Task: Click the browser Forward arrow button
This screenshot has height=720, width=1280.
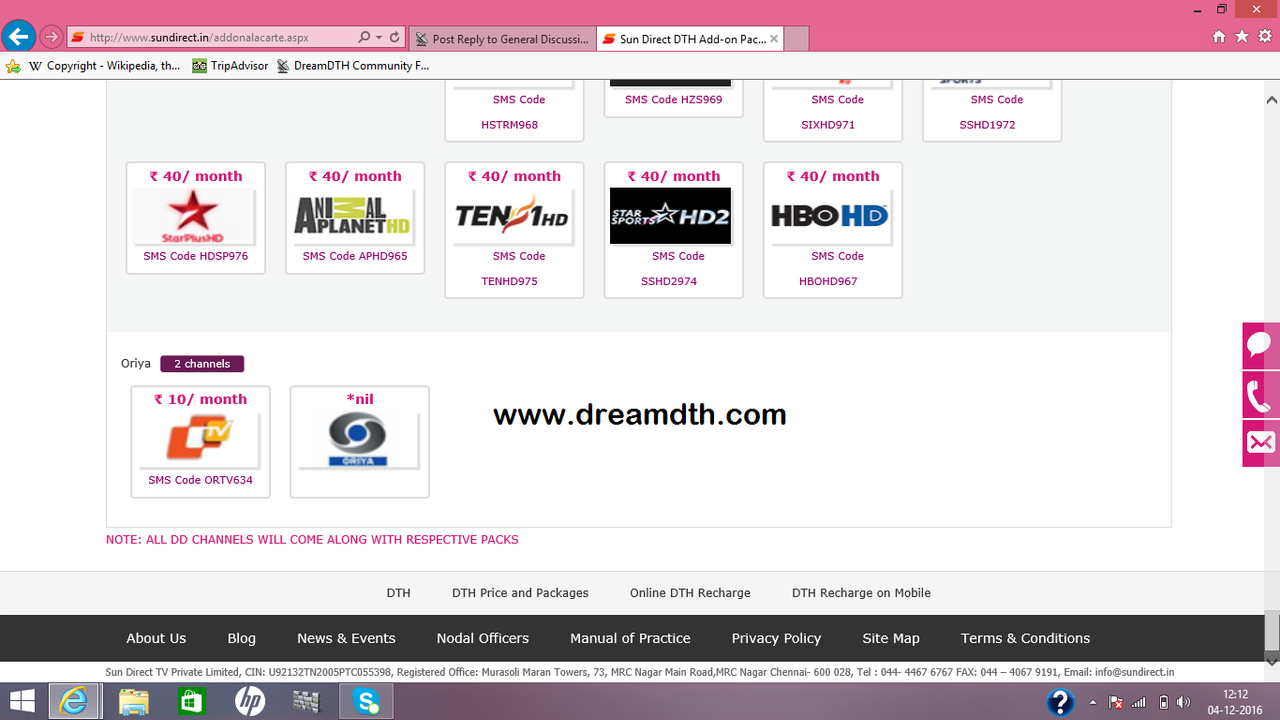Action: [x=51, y=38]
